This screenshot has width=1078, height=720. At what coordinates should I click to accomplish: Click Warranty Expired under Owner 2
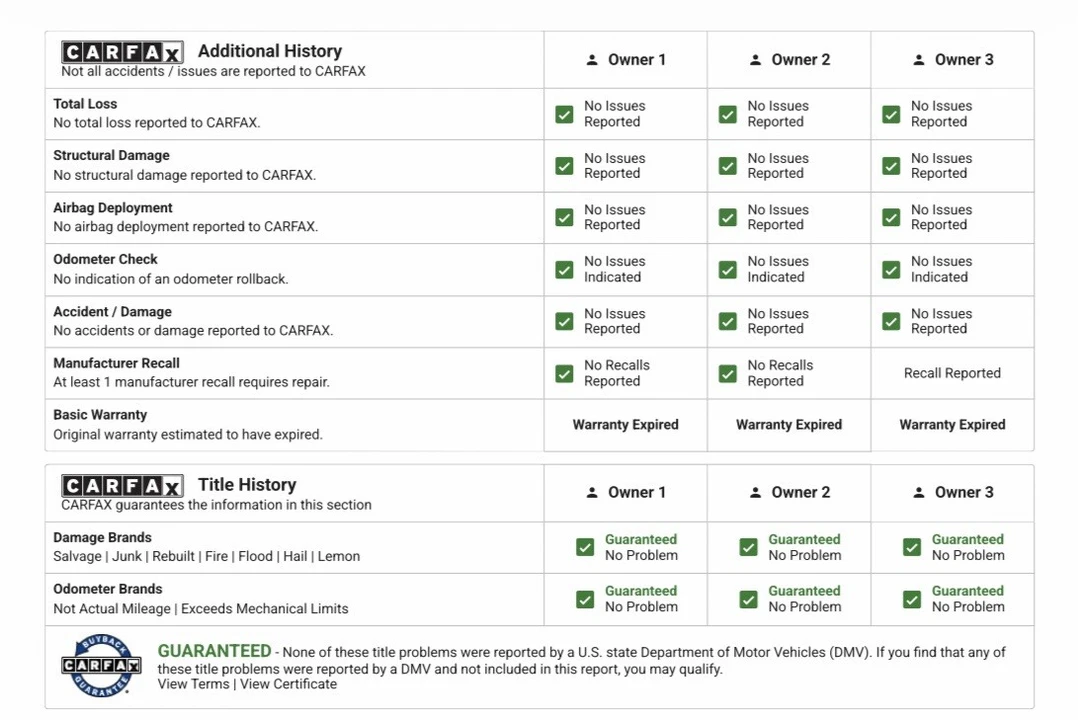pyautogui.click(x=789, y=425)
